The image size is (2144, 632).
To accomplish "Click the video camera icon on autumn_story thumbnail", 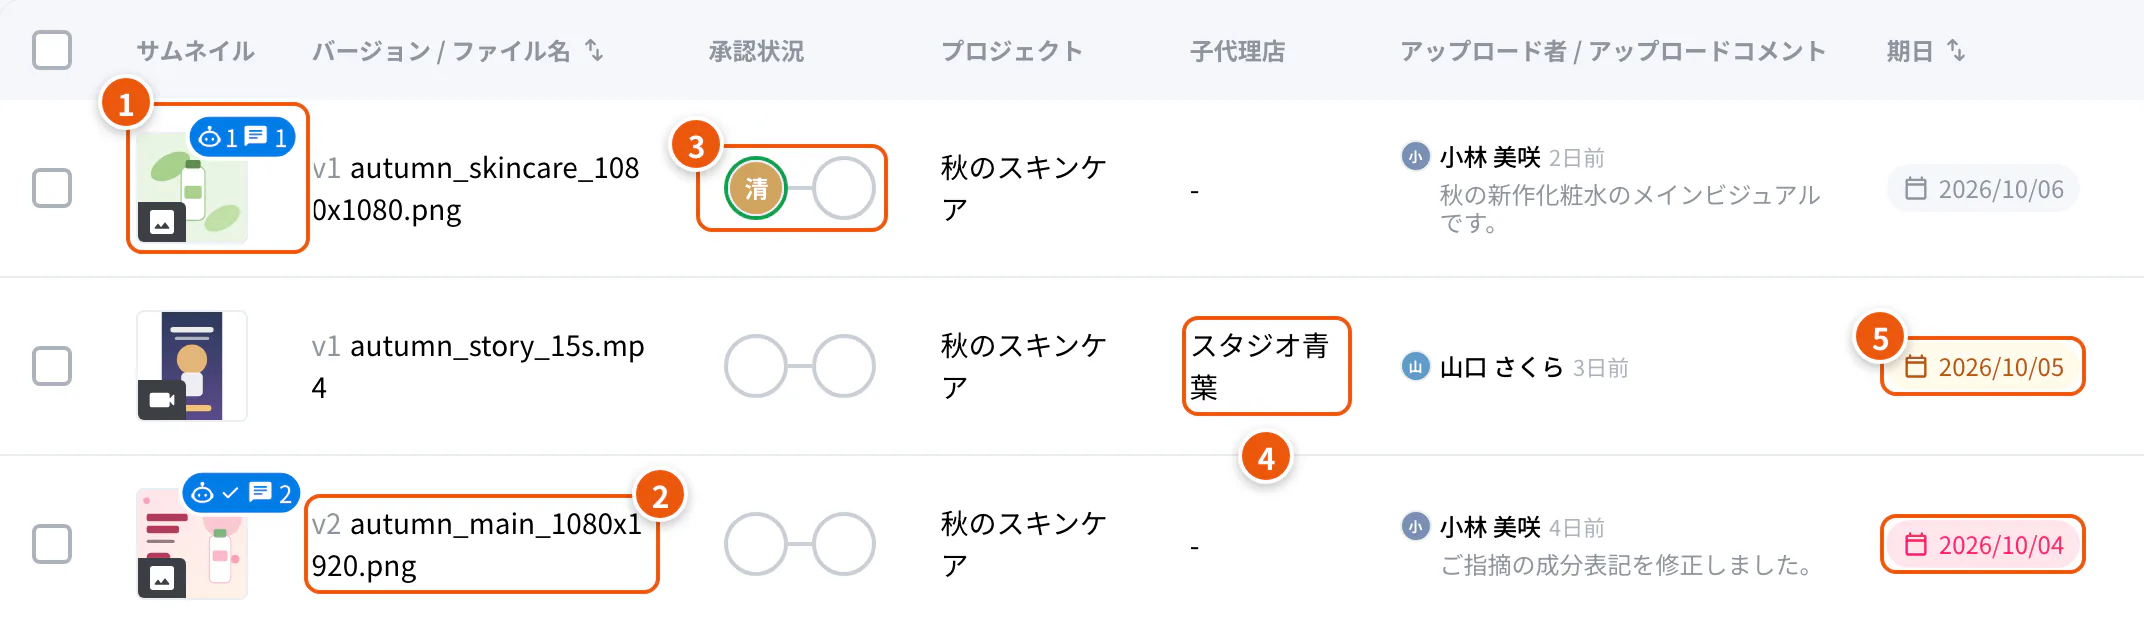I will coord(162,400).
